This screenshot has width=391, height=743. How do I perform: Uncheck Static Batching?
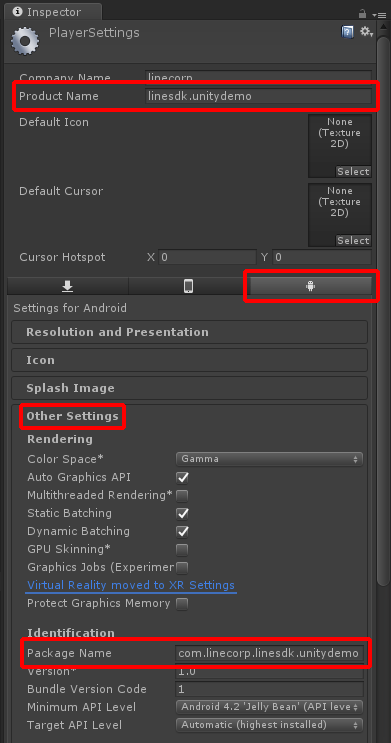(182, 514)
